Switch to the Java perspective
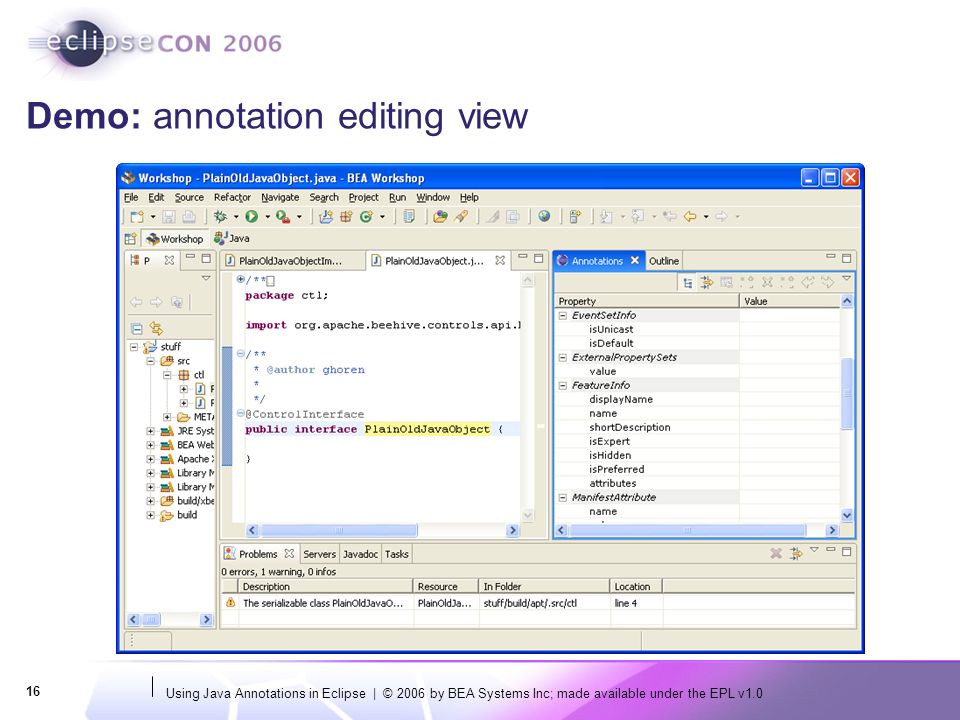The height and width of the screenshot is (720, 960). (x=231, y=238)
